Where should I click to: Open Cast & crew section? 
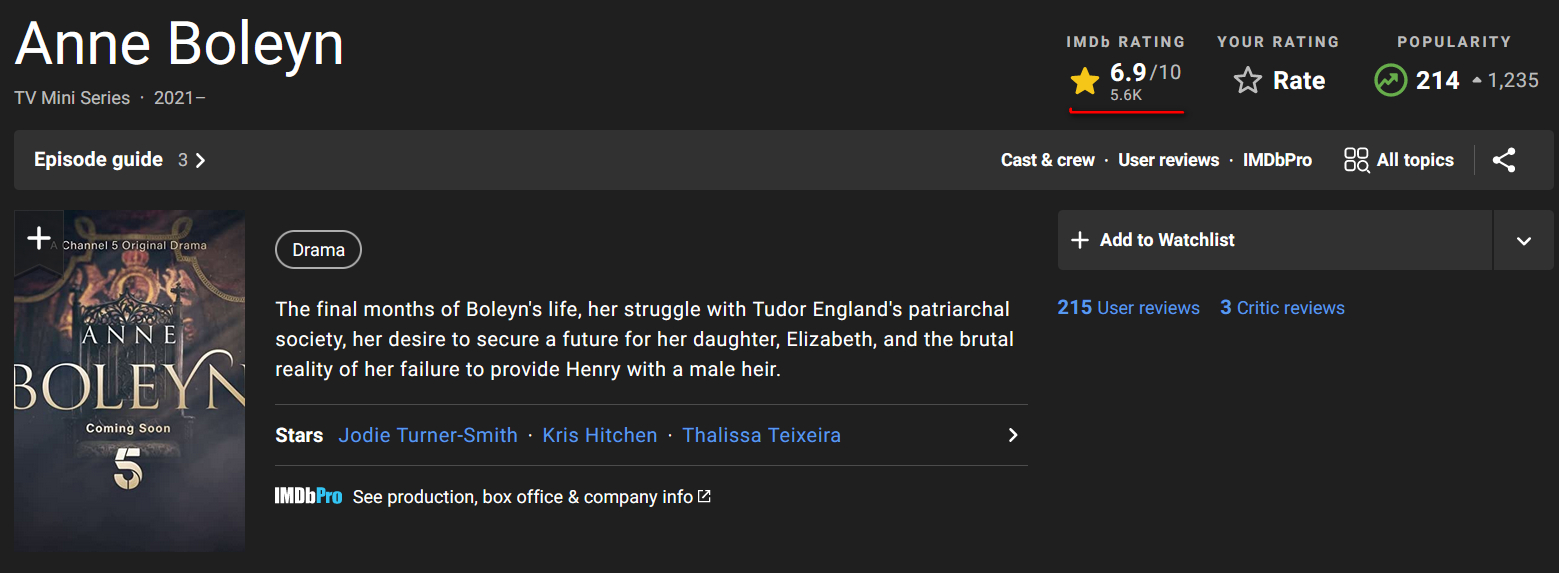pos(1047,160)
